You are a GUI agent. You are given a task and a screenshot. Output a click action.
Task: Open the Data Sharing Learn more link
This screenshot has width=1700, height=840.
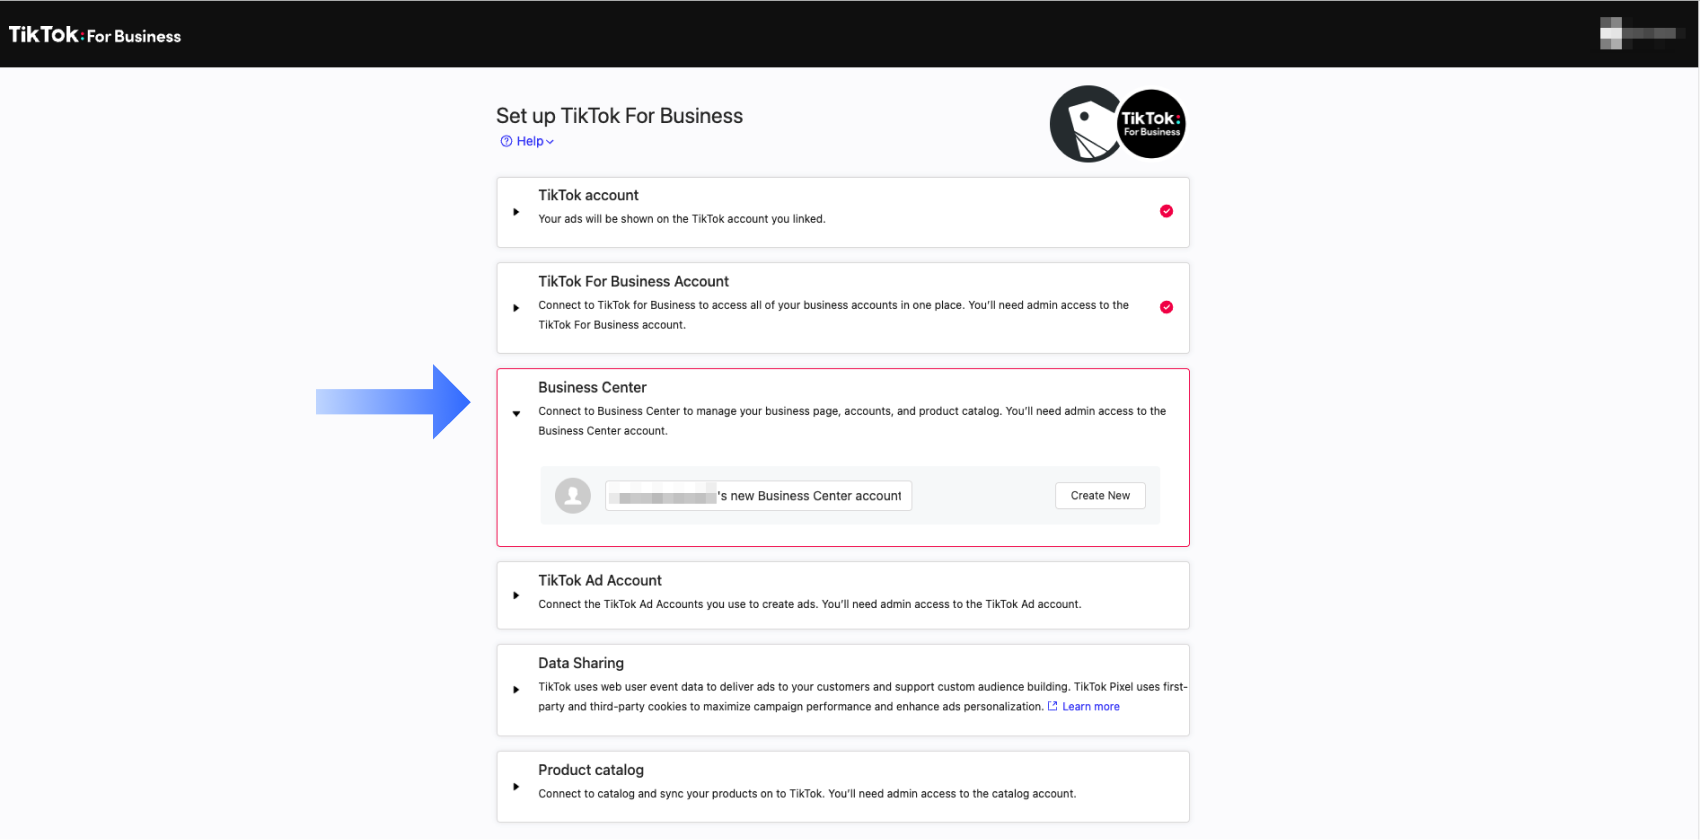pyautogui.click(x=1090, y=707)
